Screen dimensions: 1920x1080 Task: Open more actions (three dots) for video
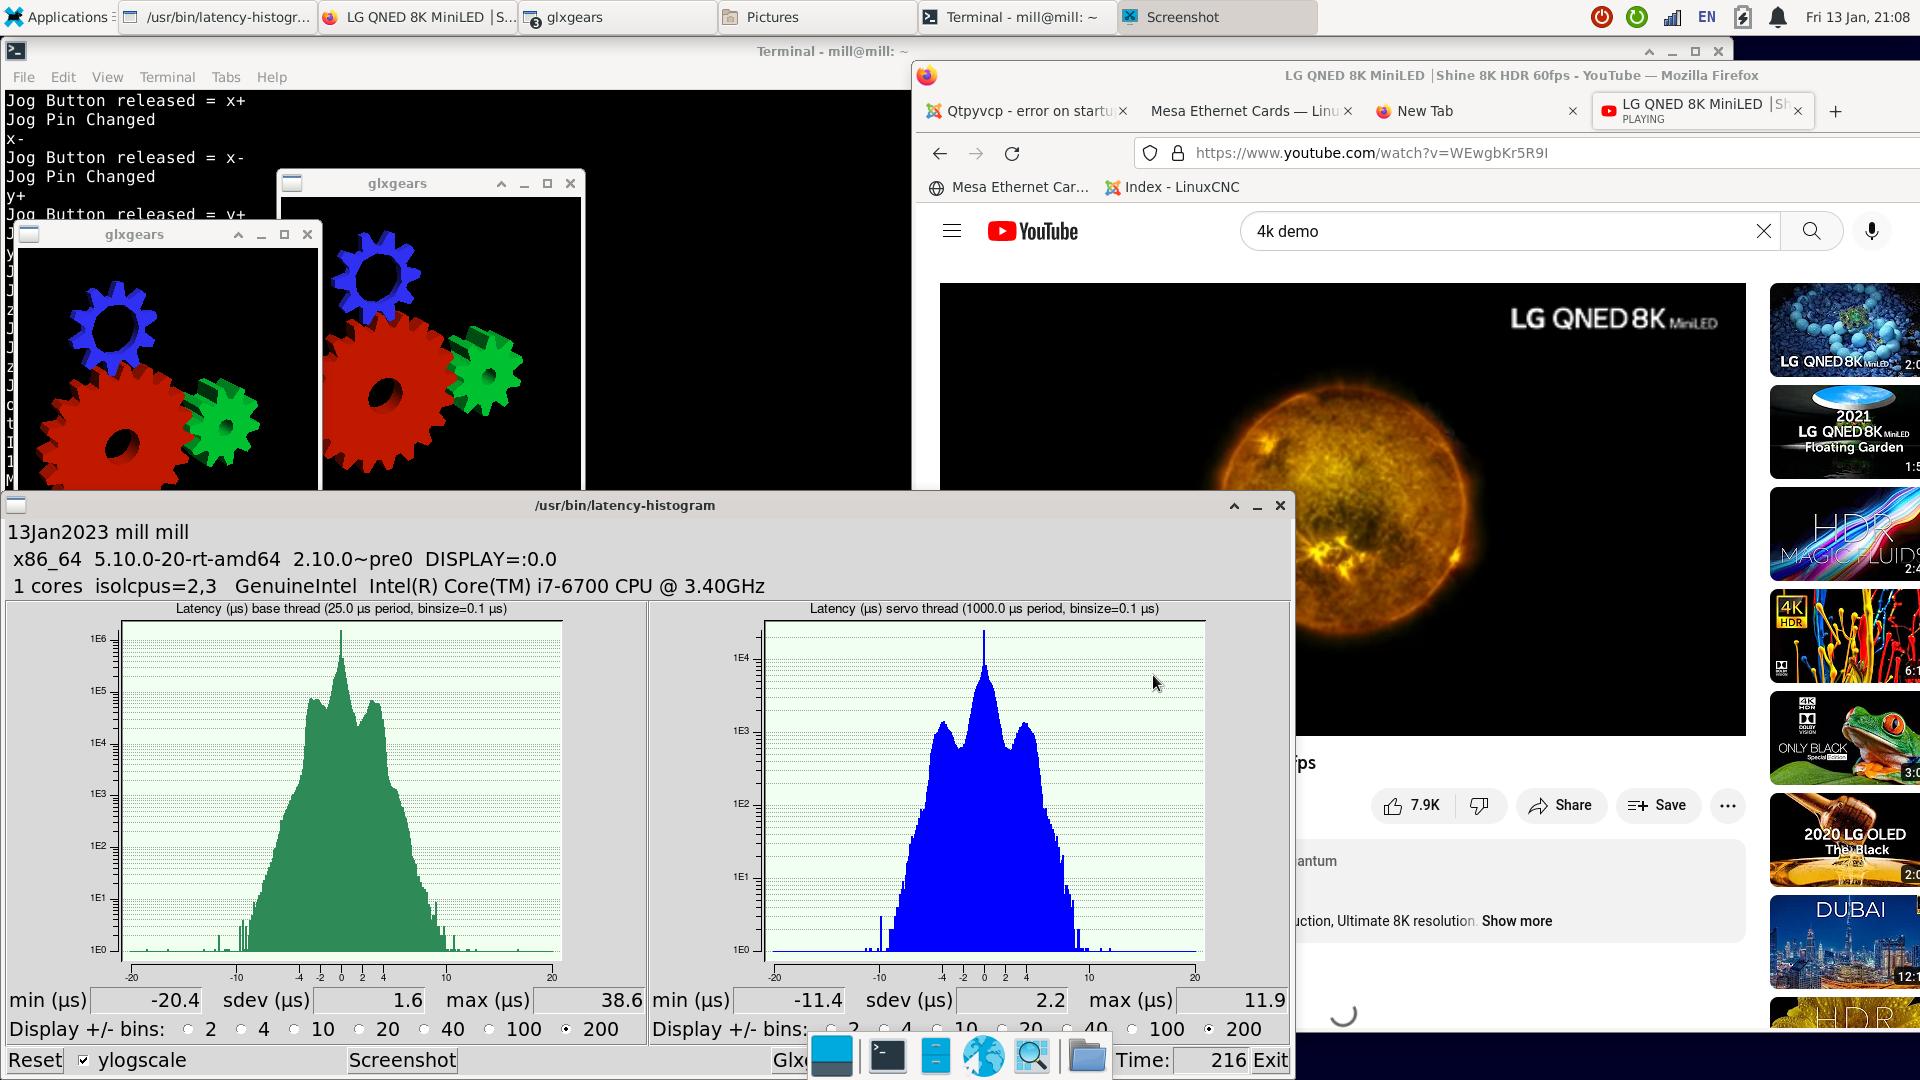click(1727, 805)
